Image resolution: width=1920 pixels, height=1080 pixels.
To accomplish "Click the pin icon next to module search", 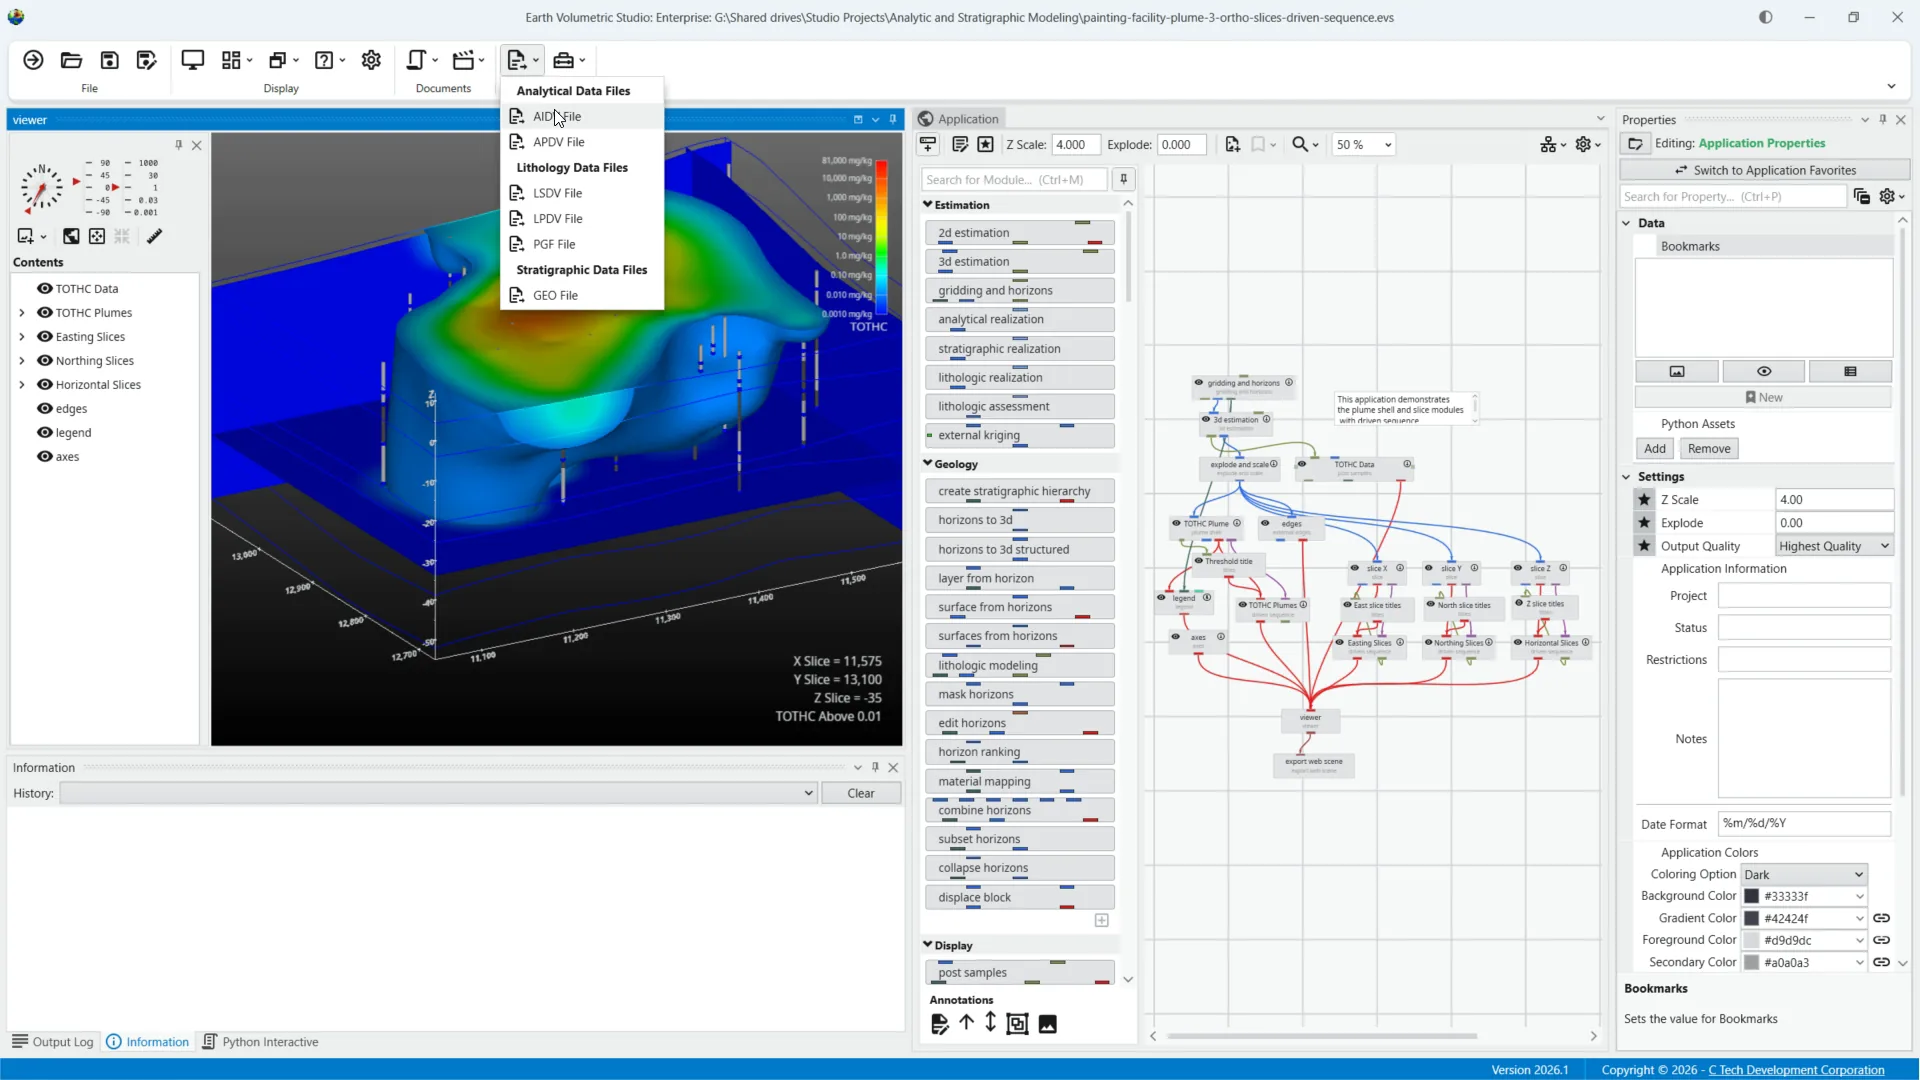I will (1124, 179).
